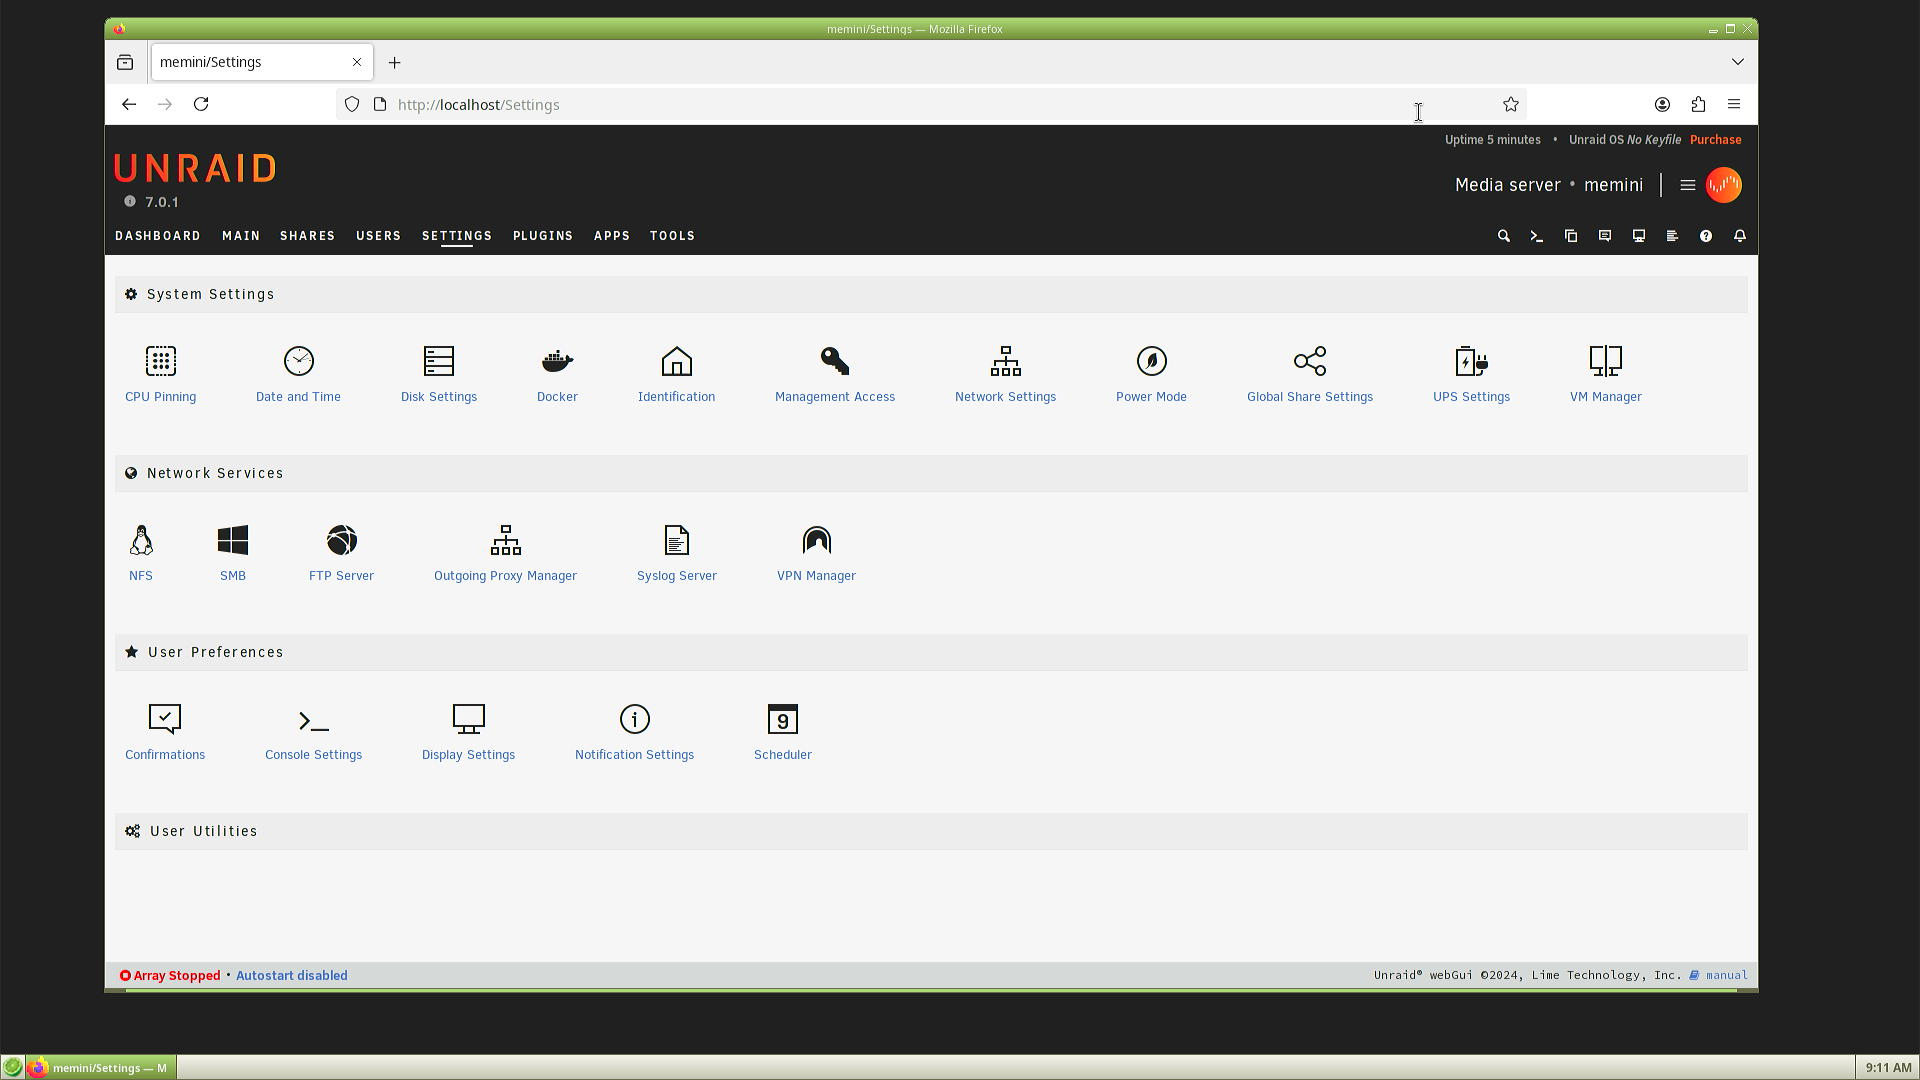Click the Firefox taskbar window entry
The image size is (1920, 1080).
click(101, 1068)
